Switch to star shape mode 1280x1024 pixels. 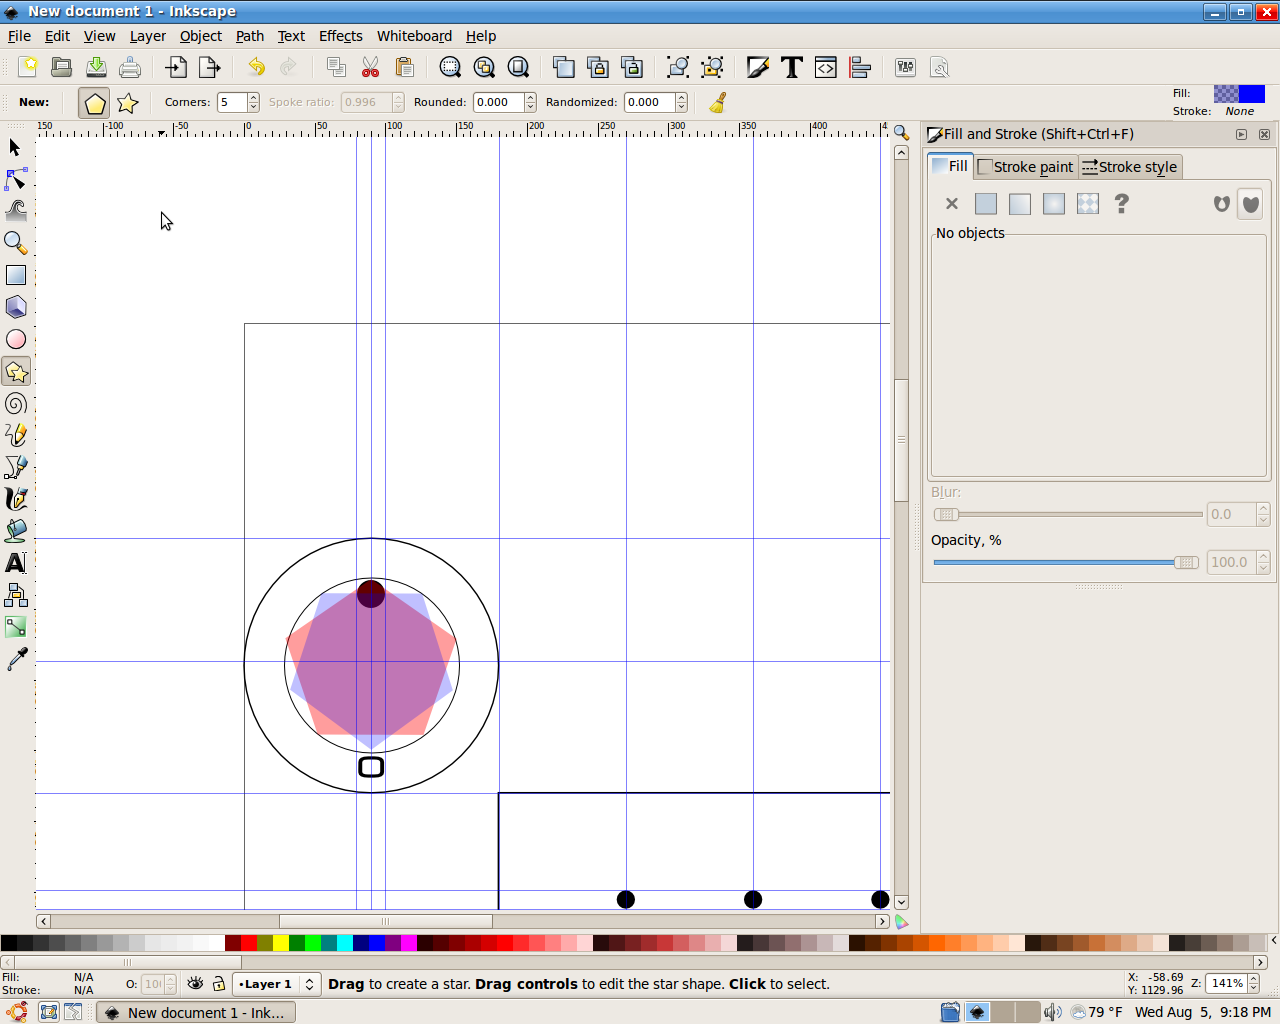click(x=127, y=103)
